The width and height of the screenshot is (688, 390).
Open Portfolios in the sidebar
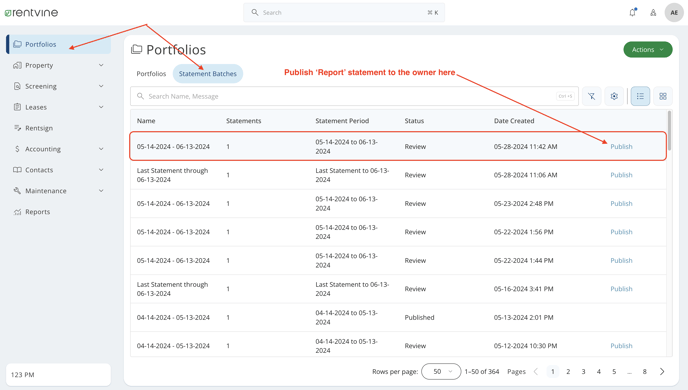pos(58,44)
